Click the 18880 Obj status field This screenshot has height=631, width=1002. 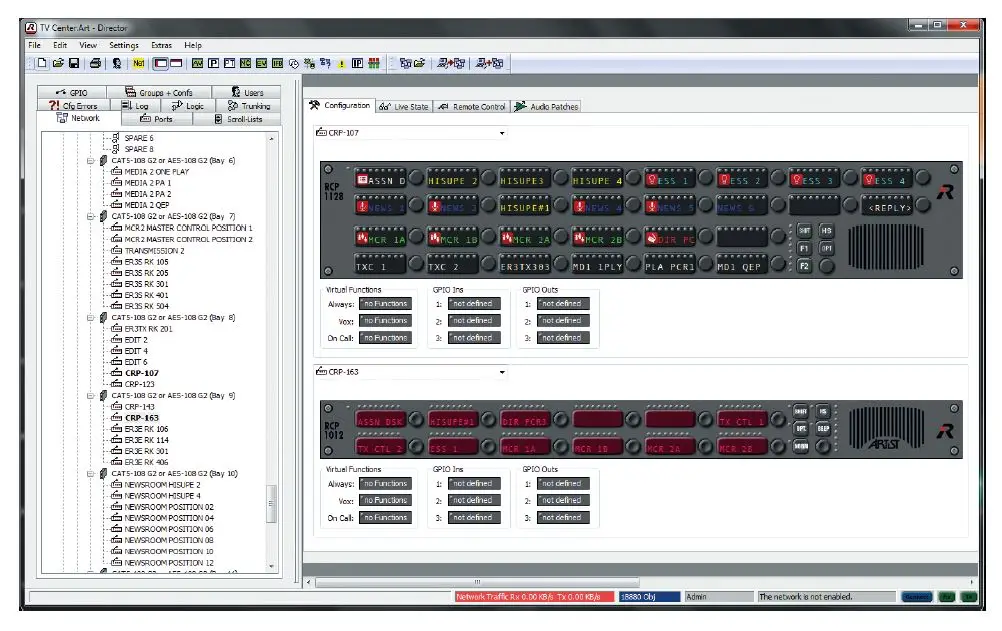point(649,596)
